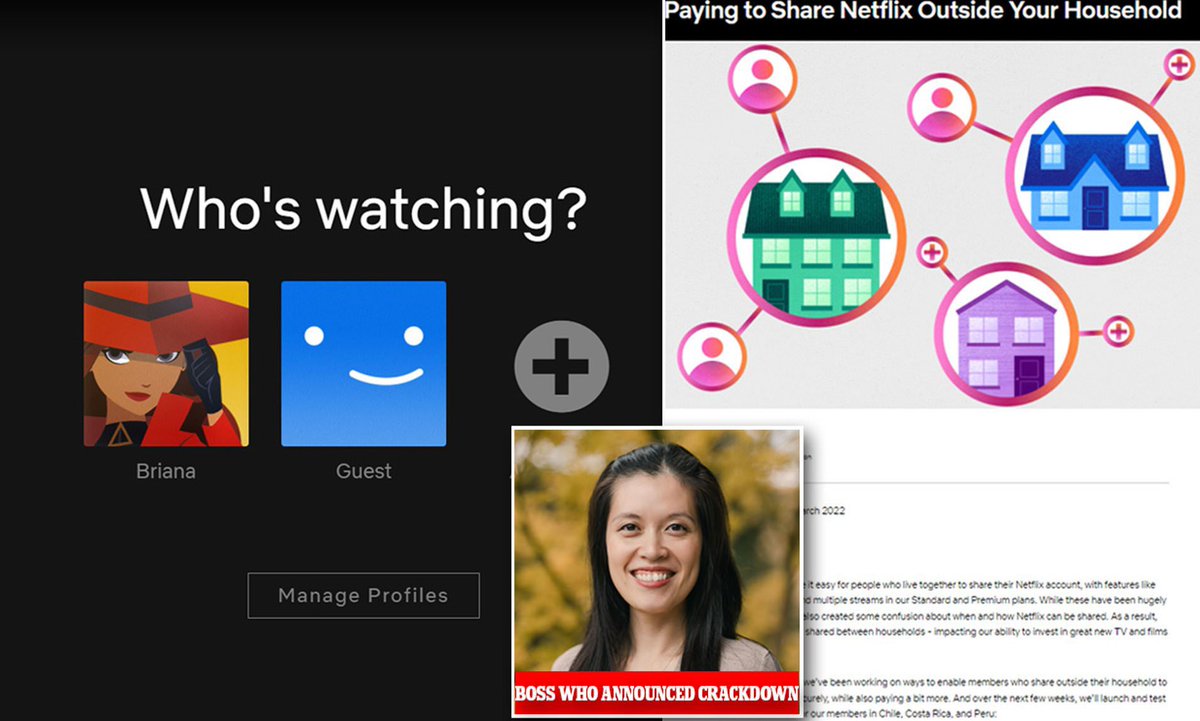Click the 'Guest' profile name

click(364, 472)
